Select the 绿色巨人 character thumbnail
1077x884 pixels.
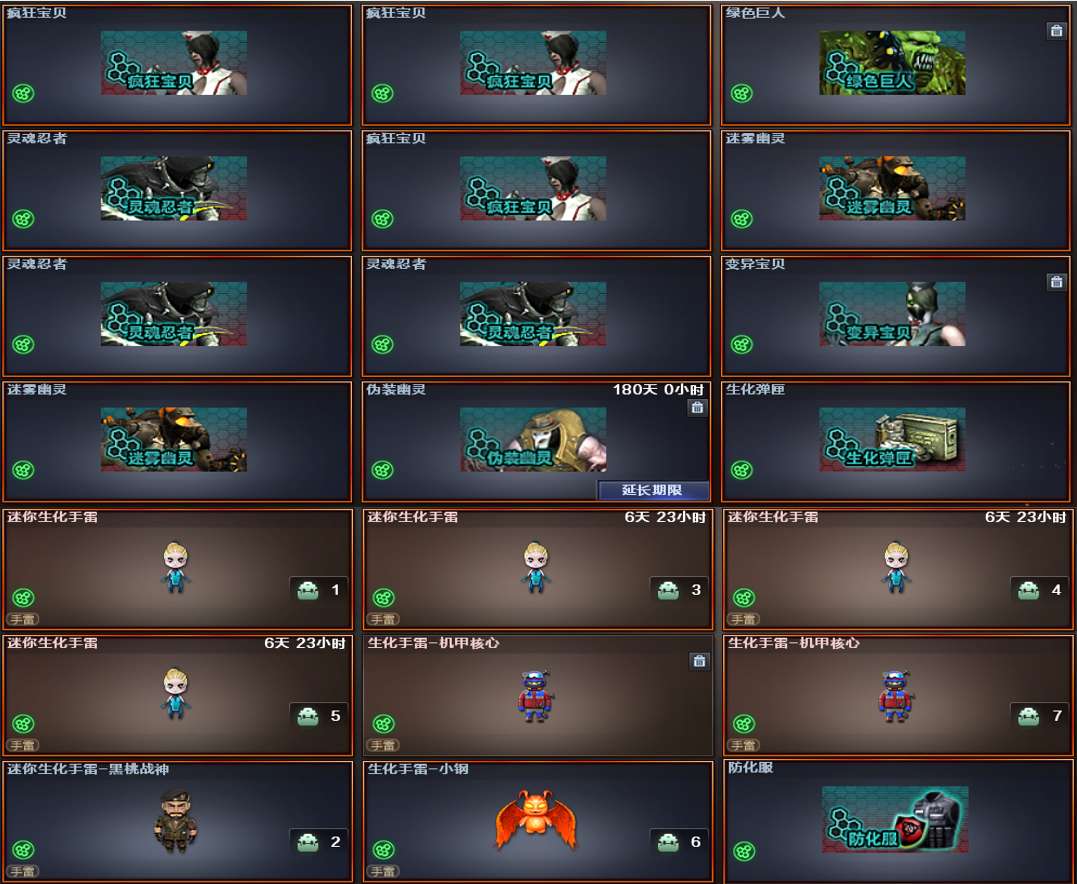(x=892, y=63)
